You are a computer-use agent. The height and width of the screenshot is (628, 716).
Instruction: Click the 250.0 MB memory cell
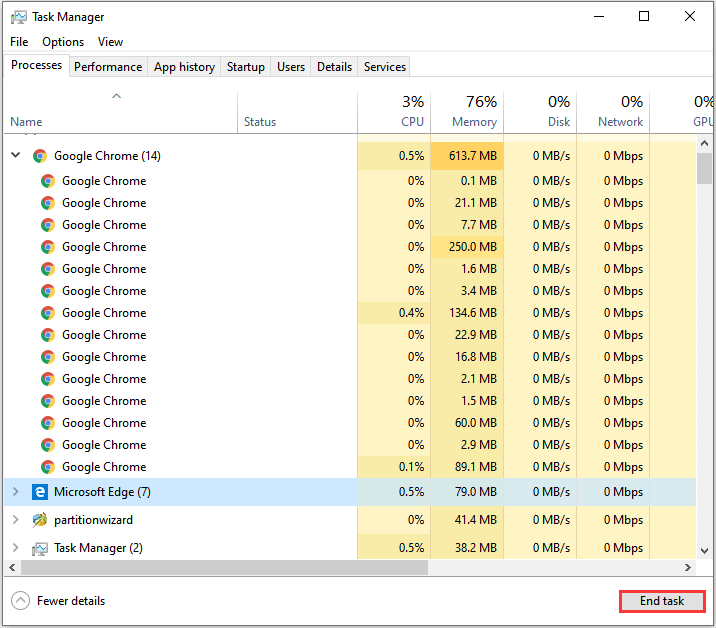467,247
